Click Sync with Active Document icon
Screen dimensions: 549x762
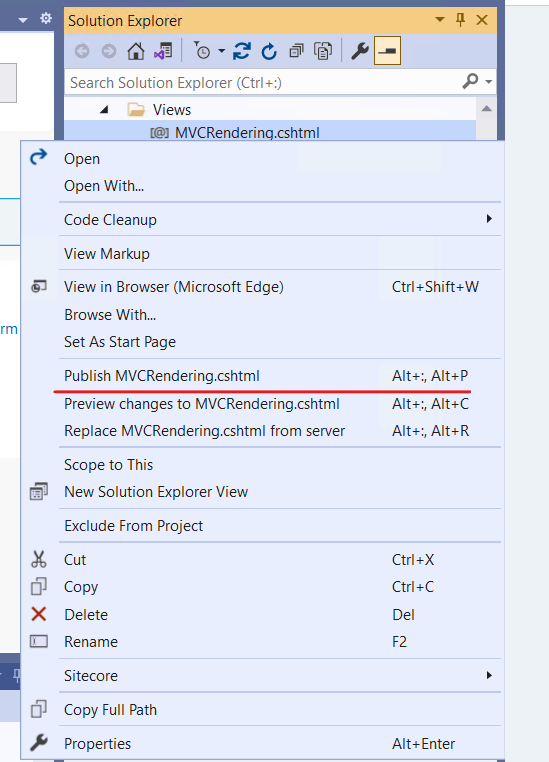[241, 51]
